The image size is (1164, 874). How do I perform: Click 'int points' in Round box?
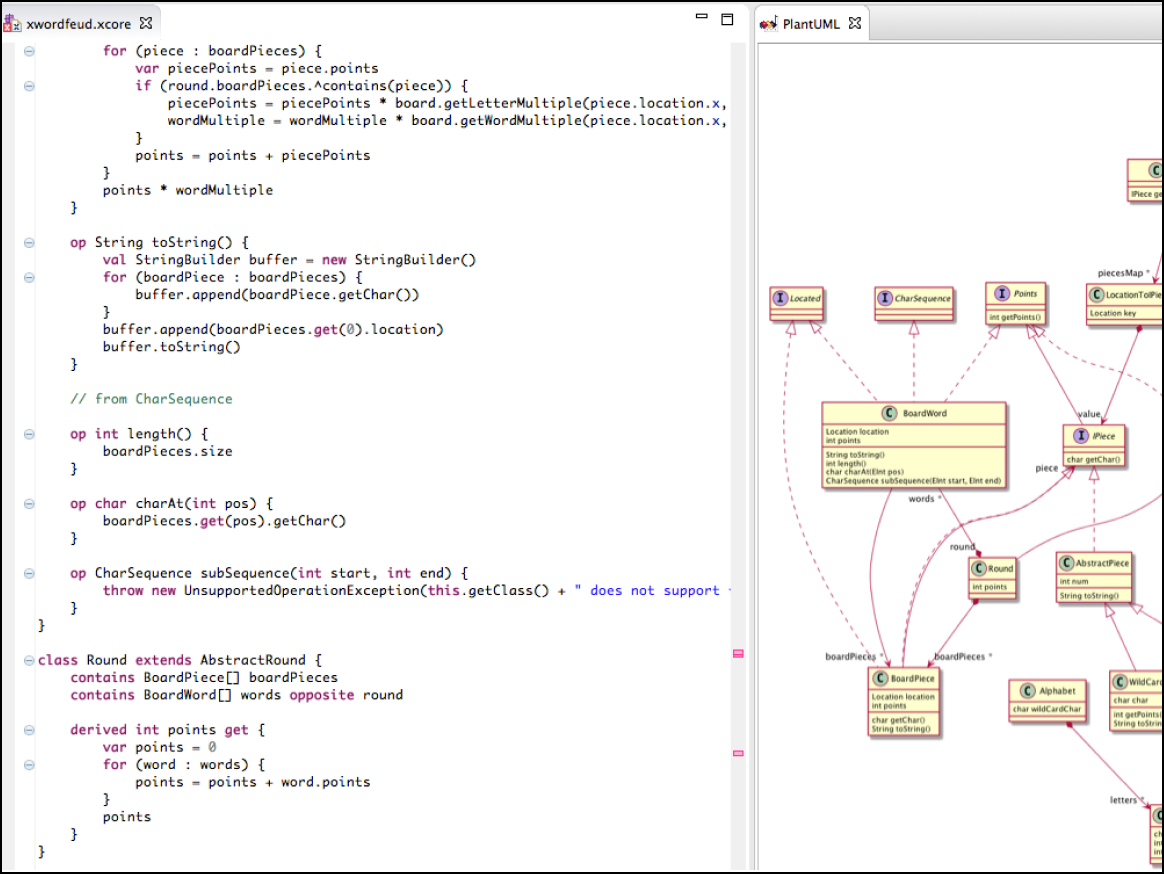click(x=990, y=587)
